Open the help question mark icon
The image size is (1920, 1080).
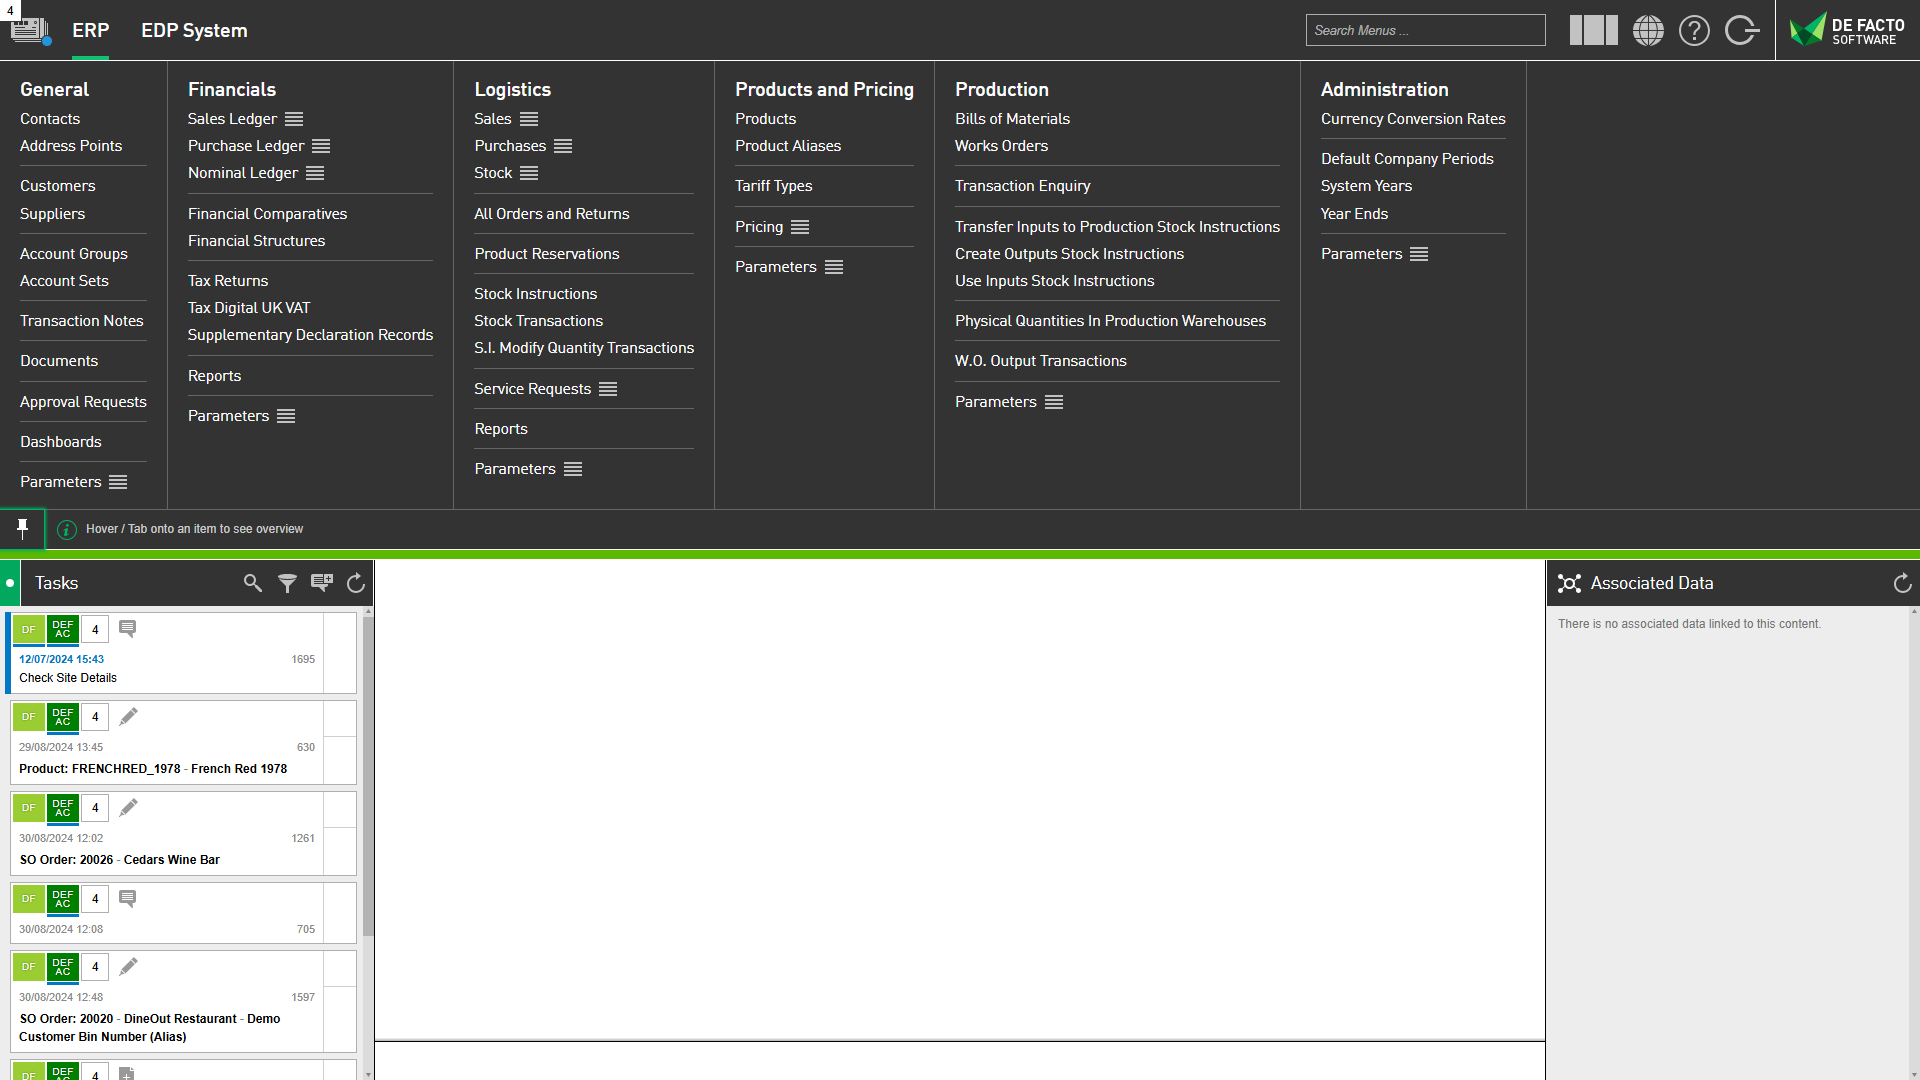1694,30
